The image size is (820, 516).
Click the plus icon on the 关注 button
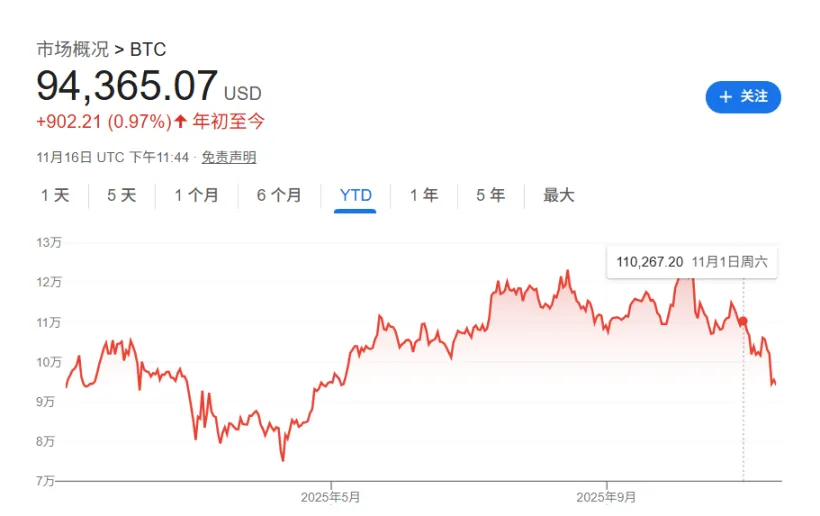(x=726, y=97)
